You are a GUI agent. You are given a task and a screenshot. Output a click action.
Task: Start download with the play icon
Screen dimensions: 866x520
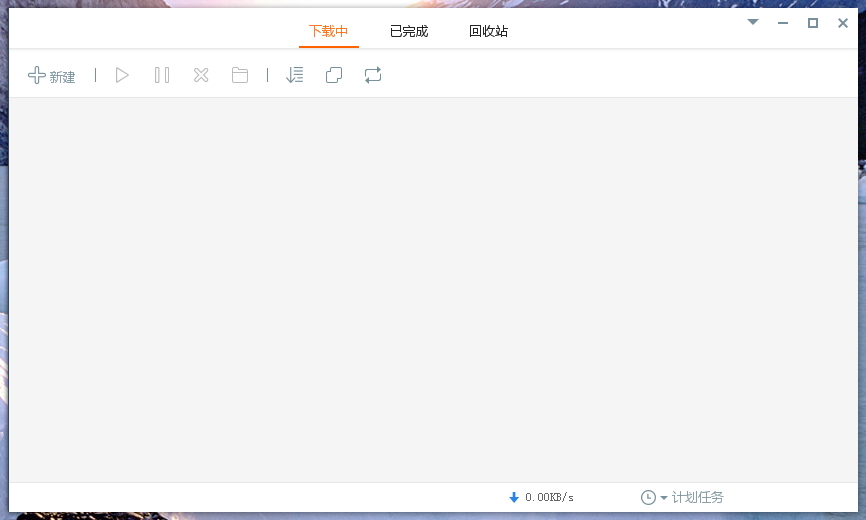(x=122, y=75)
